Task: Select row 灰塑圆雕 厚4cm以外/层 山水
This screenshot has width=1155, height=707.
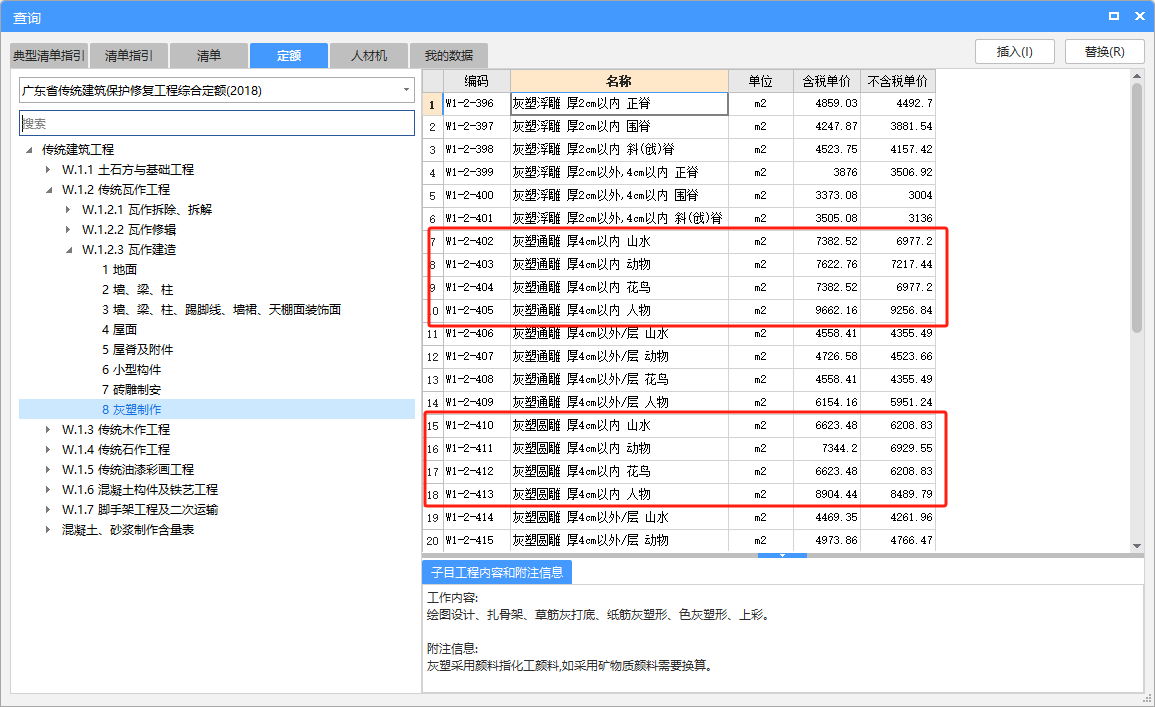Action: pyautogui.click(x=619, y=518)
